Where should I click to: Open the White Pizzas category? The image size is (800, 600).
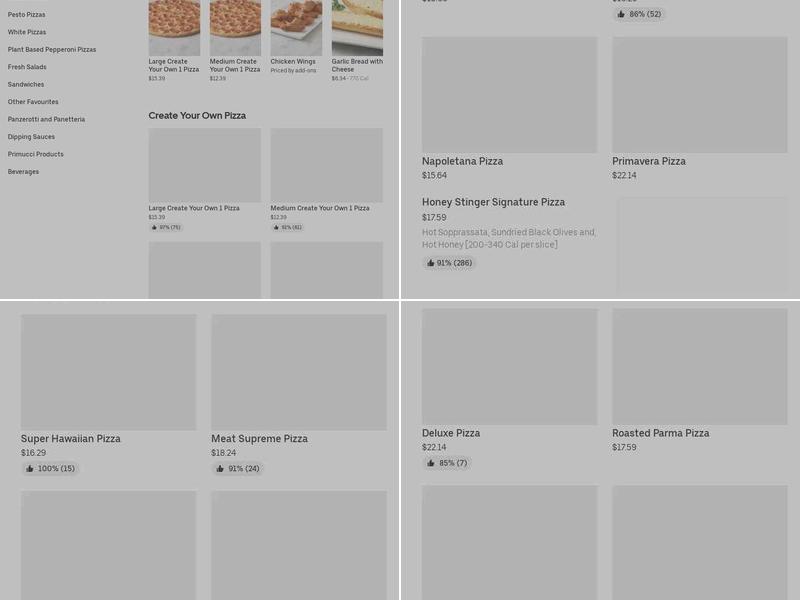pyautogui.click(x=28, y=32)
